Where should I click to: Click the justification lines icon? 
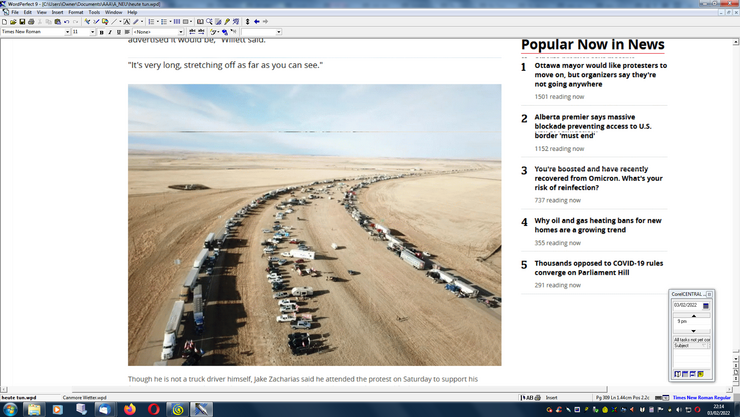pyautogui.click(x=127, y=32)
